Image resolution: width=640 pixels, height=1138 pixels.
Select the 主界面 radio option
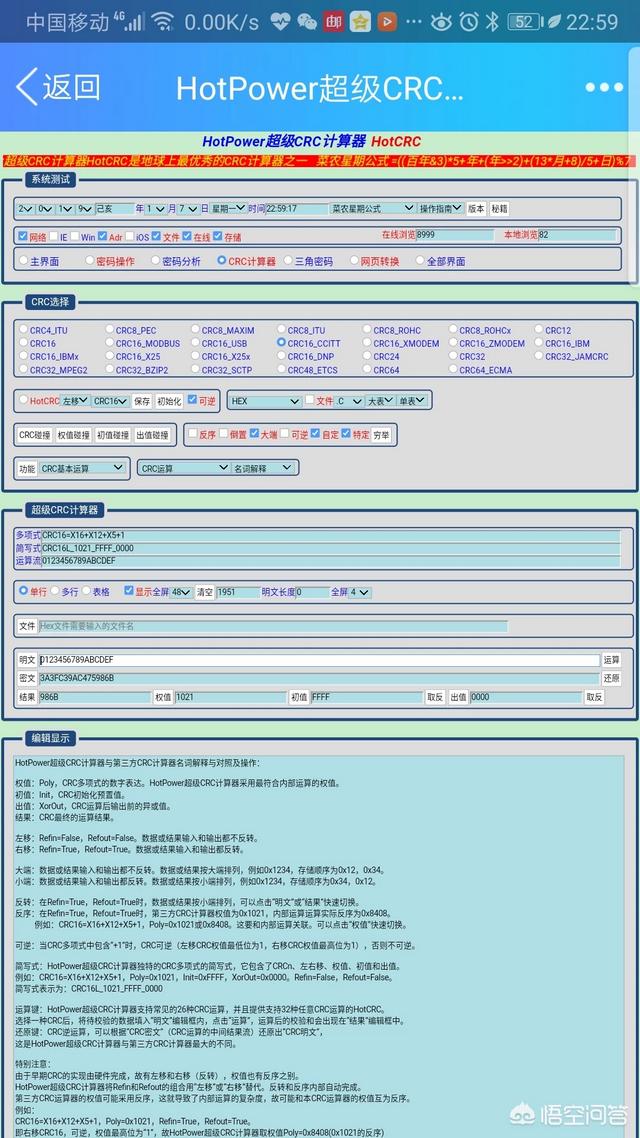[x=23, y=260]
